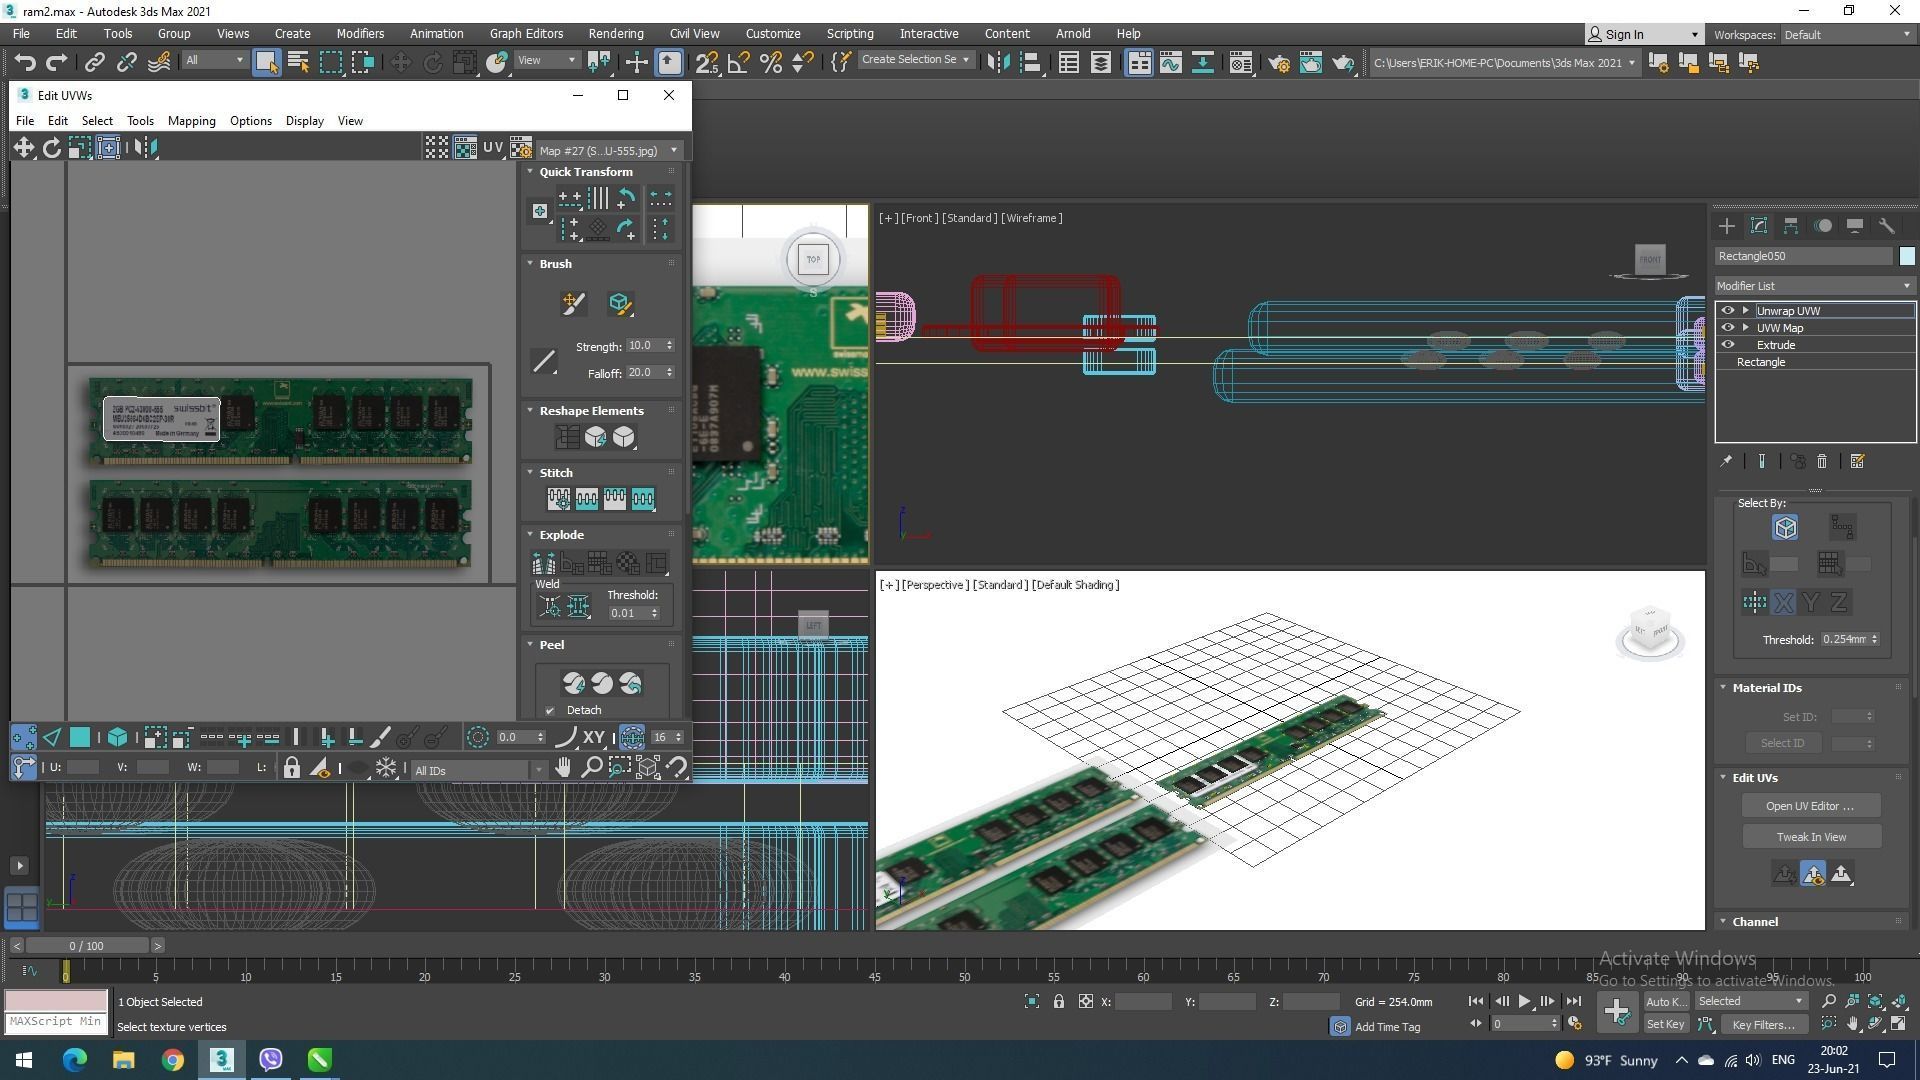
Task: Click the Play Animation button
Action: pyautogui.click(x=1524, y=1001)
